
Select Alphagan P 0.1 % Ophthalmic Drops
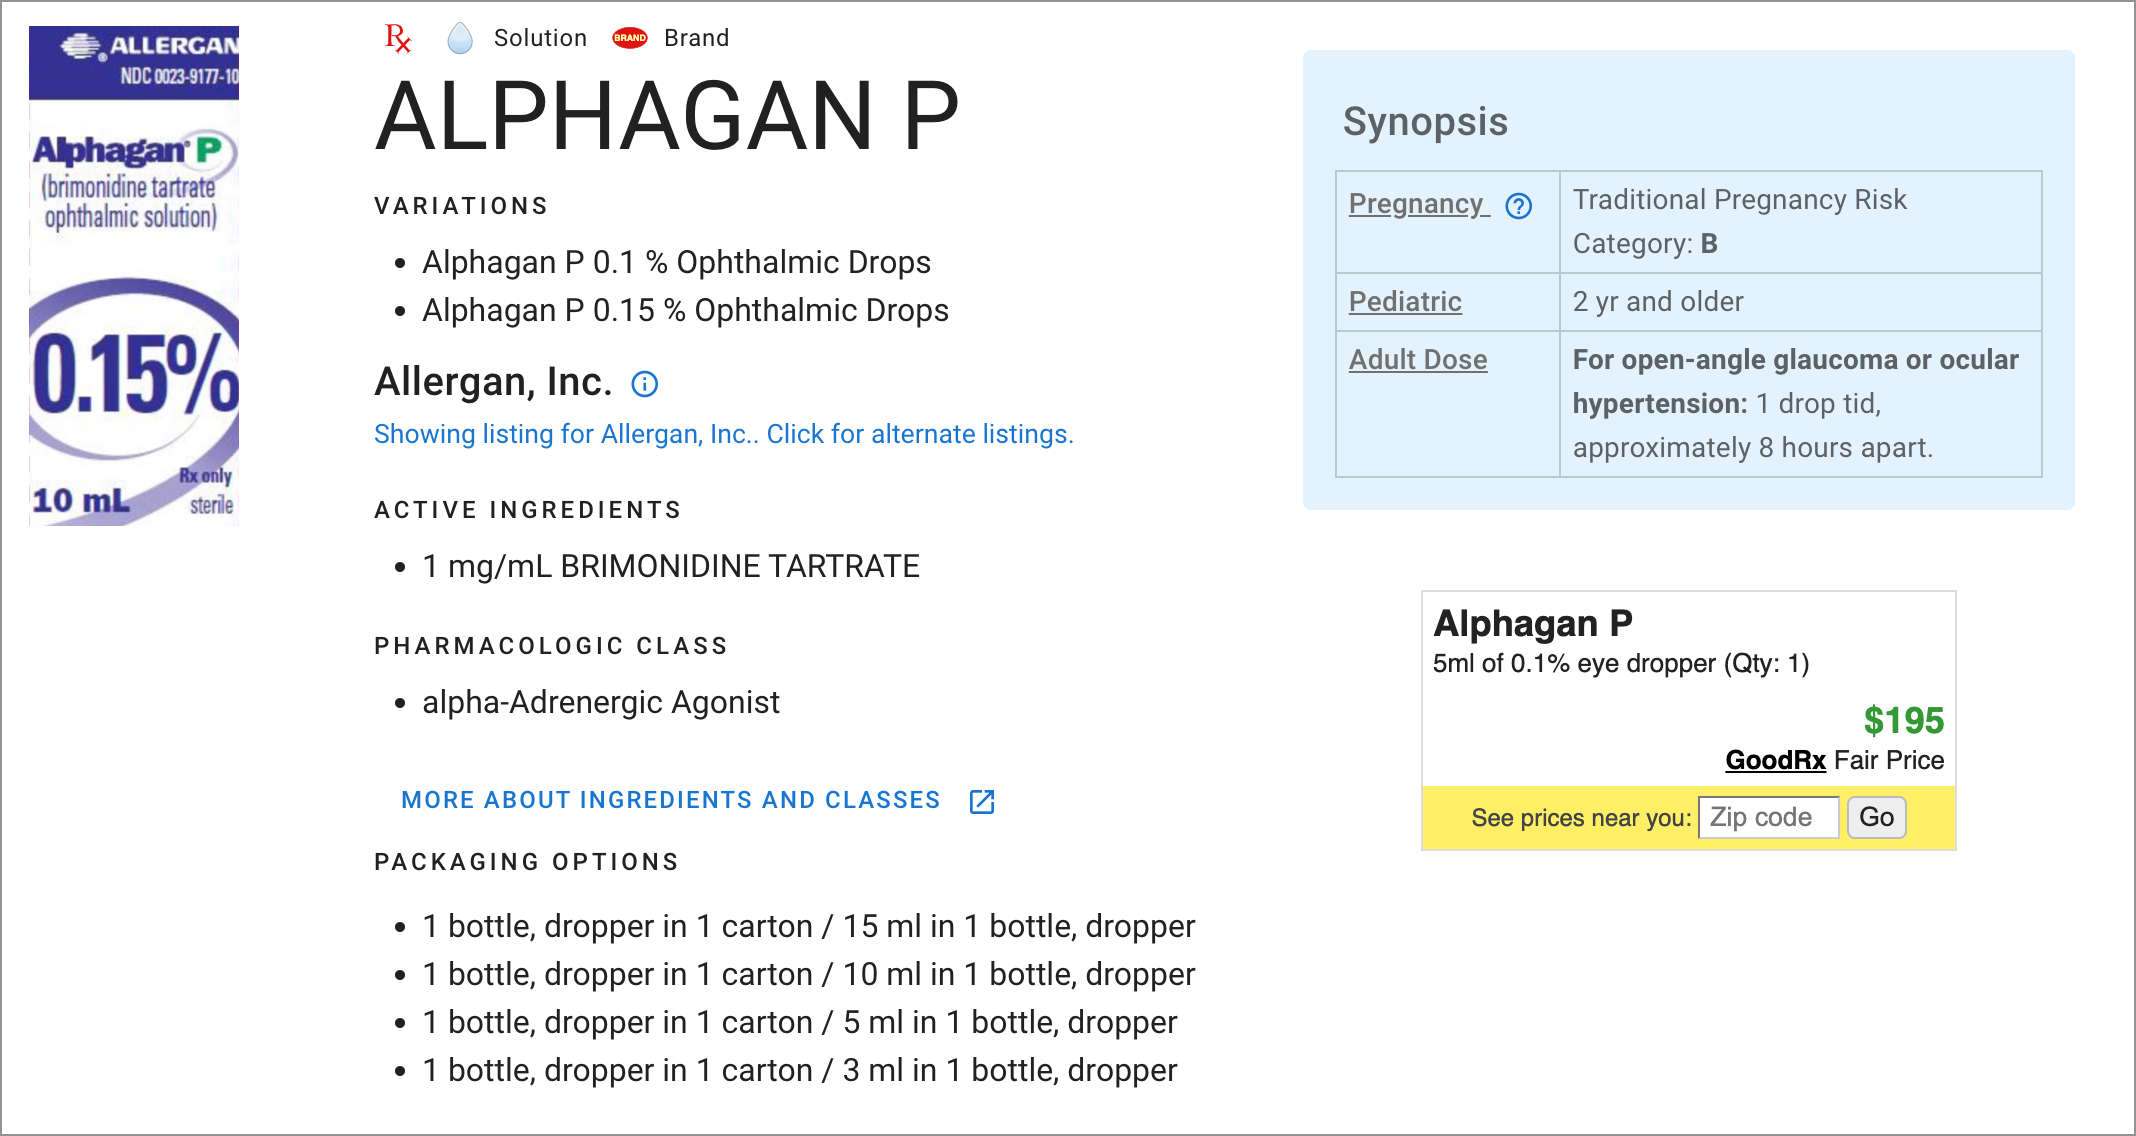(676, 262)
